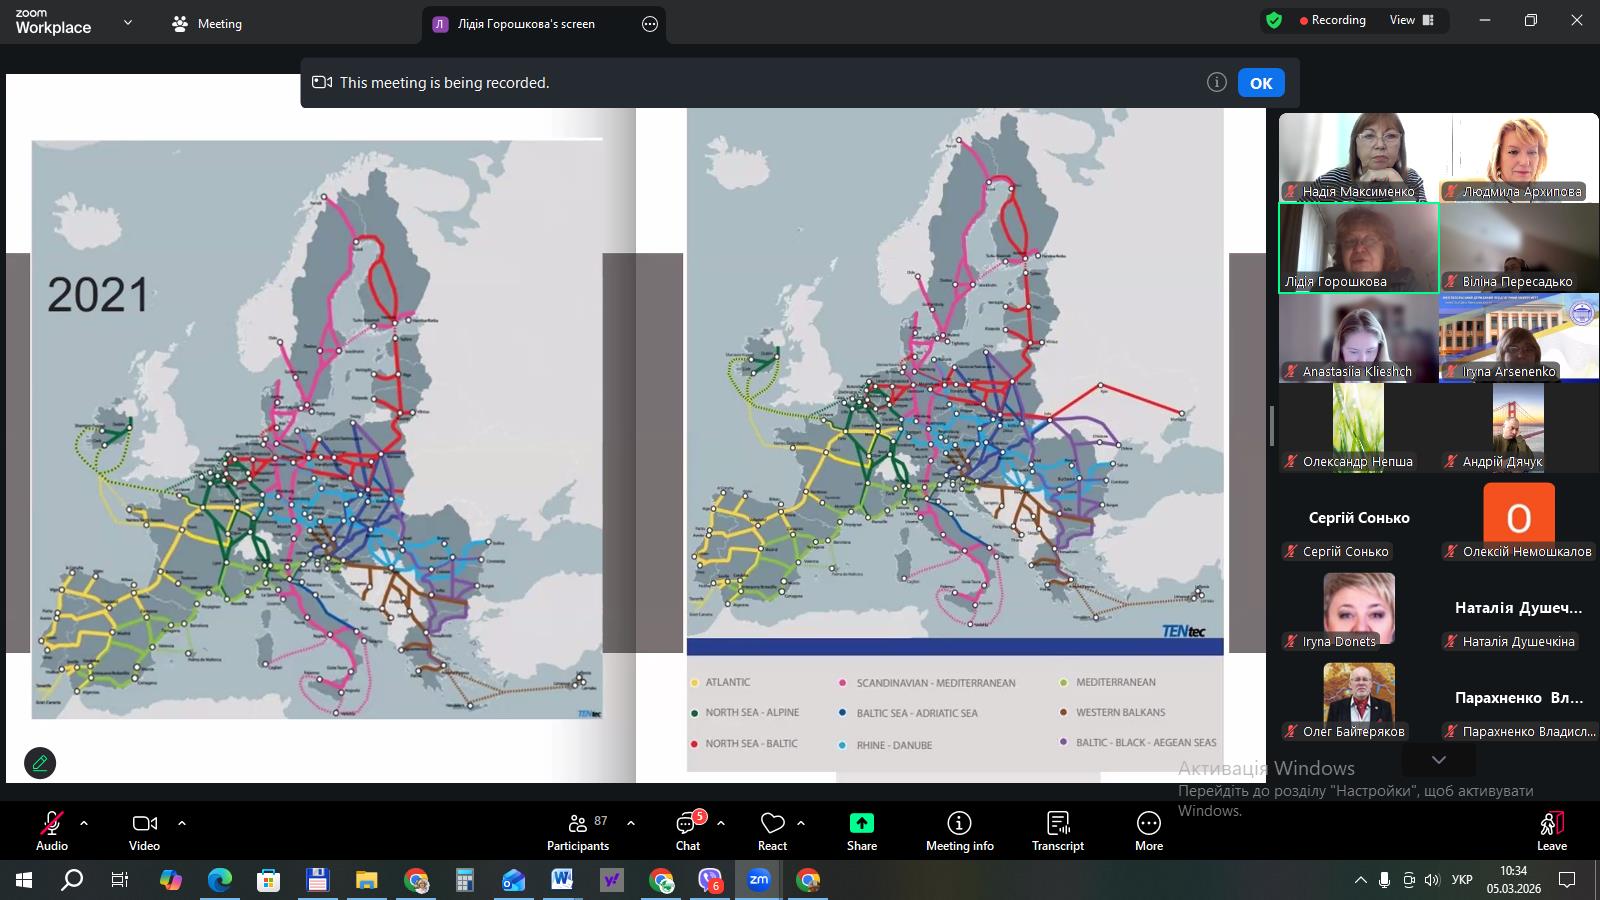Expand more participant videos with down chevron
Screen dimensions: 1600x900
(1438, 760)
